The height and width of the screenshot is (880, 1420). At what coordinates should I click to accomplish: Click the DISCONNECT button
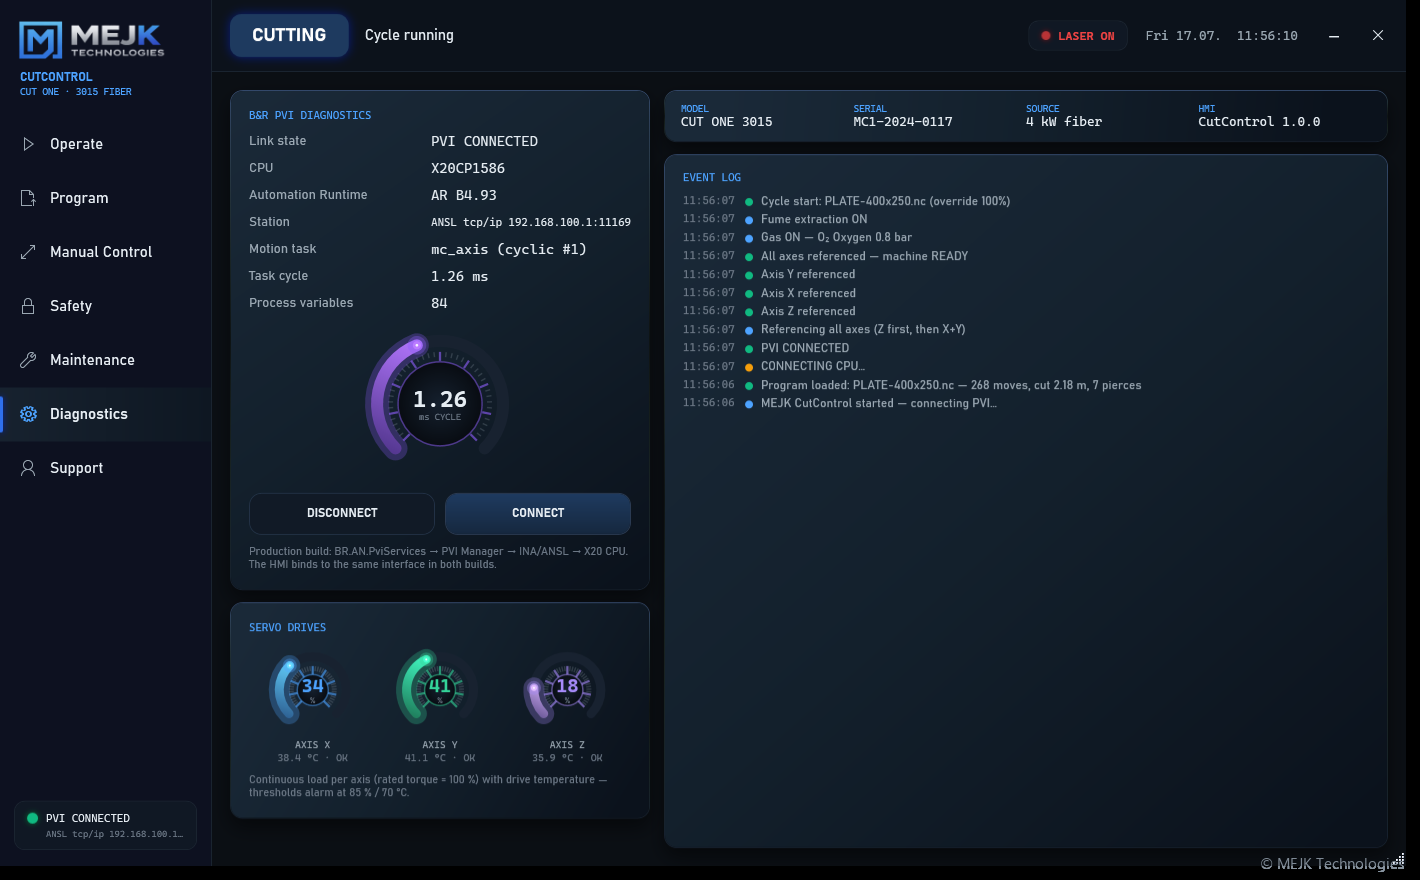click(342, 513)
